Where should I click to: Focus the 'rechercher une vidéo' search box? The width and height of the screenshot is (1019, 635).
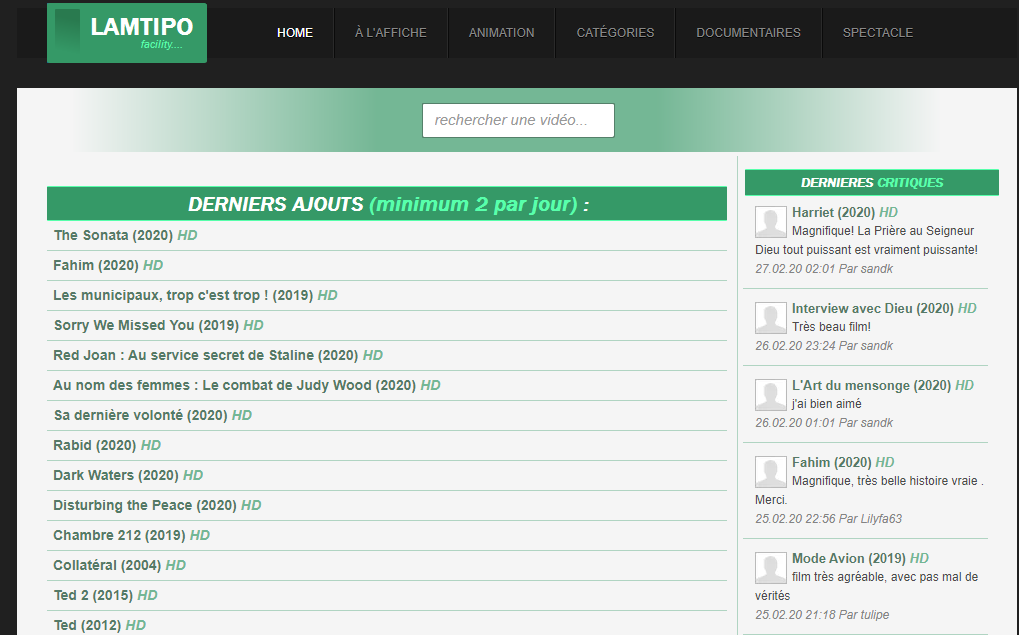pos(518,120)
